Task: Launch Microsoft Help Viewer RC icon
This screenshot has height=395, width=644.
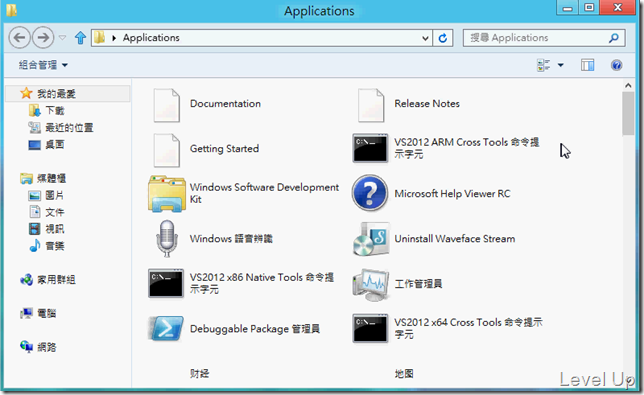Action: click(370, 193)
